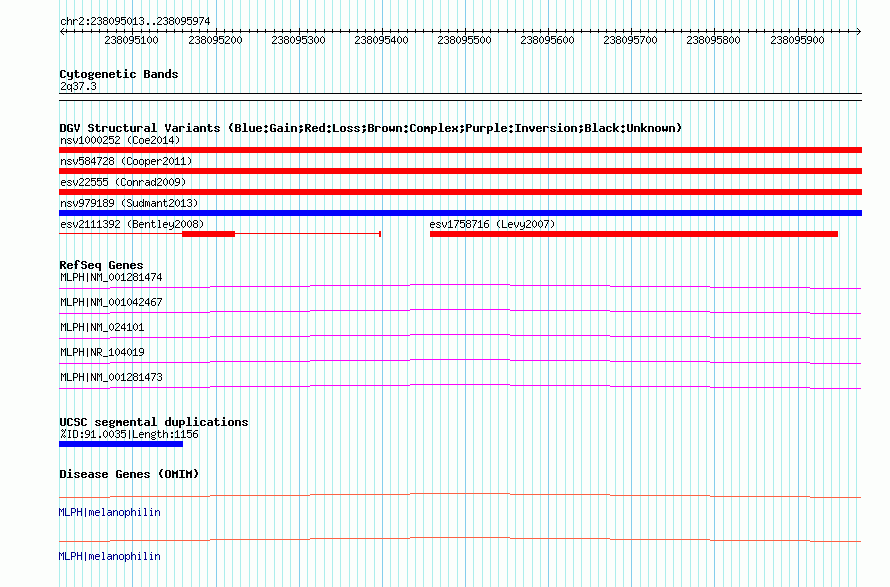Image resolution: width=890 pixels, height=587 pixels.
Task: Click the red bar under nsv1000252
Action: [x=460, y=150]
